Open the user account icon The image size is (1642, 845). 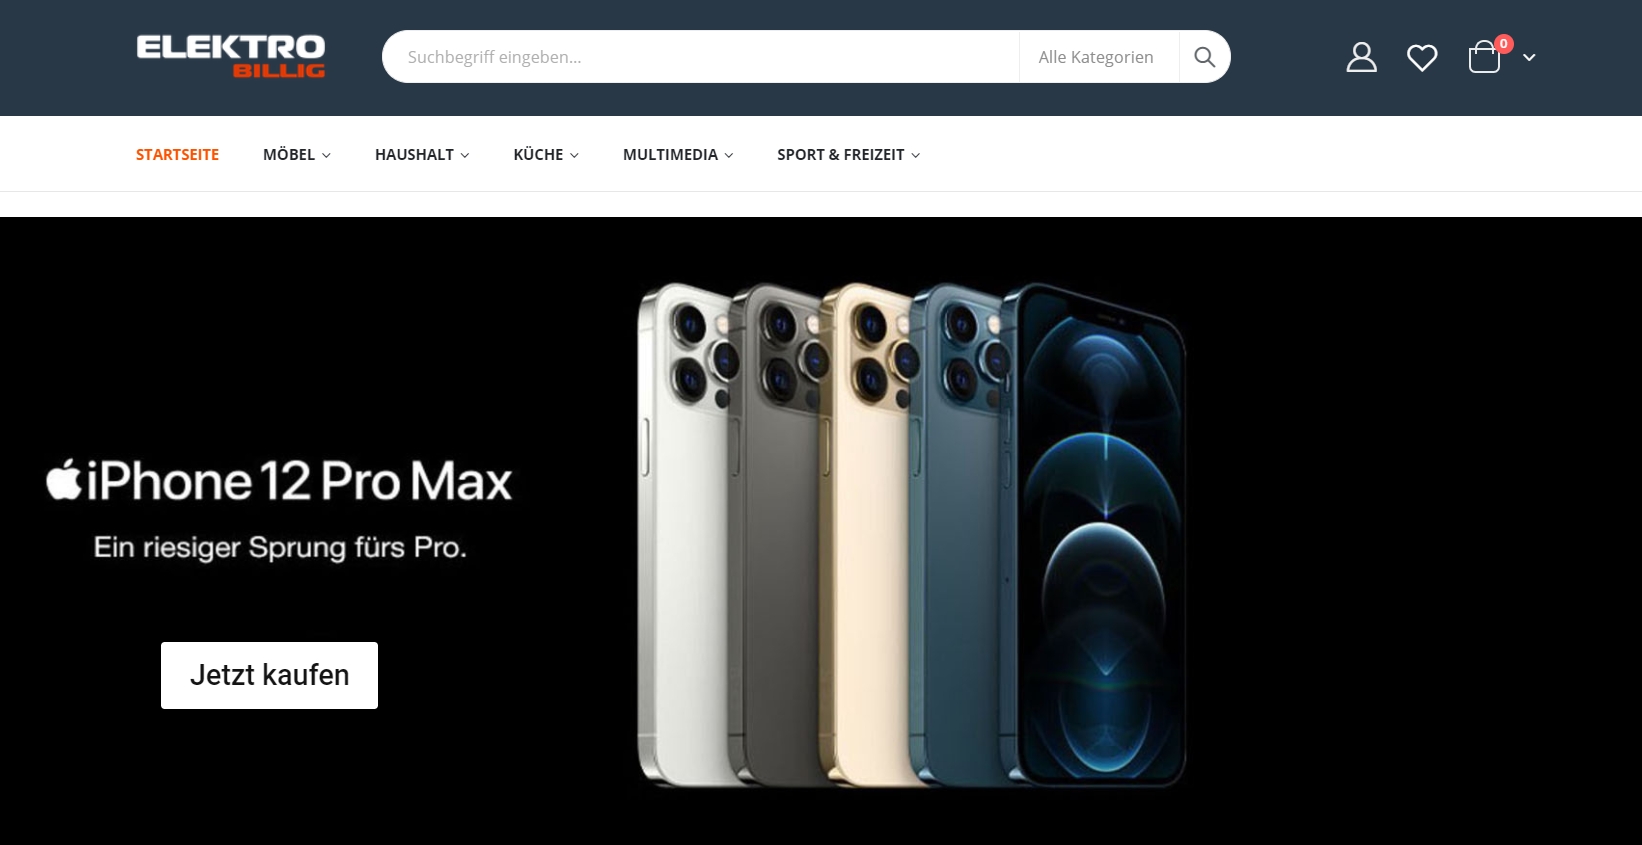[x=1361, y=57]
